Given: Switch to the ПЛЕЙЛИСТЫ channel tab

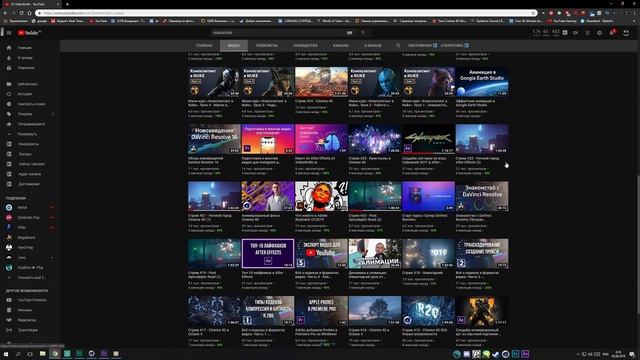Looking at the screenshot, I should point(267,46).
